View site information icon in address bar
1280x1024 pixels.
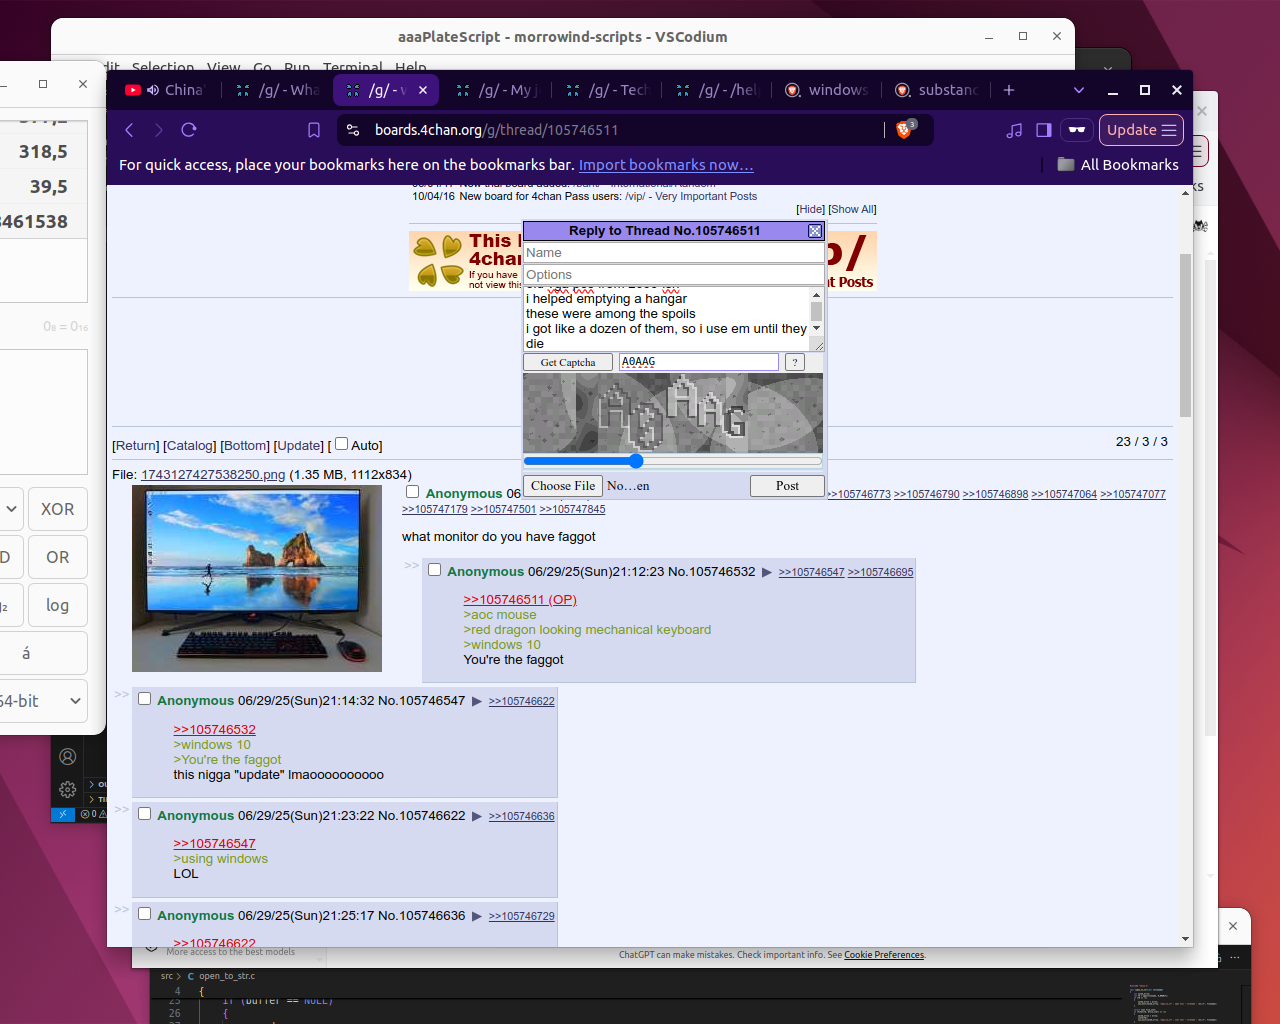(353, 130)
